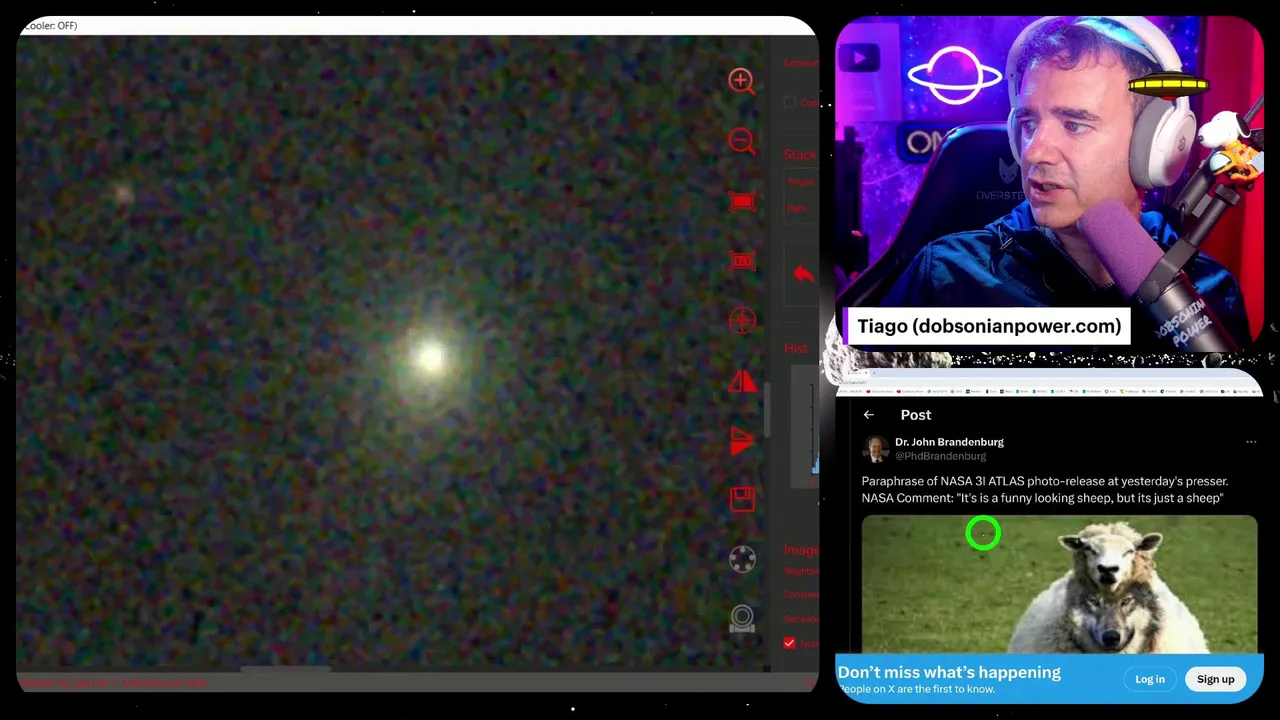Image resolution: width=1280 pixels, height=720 pixels.
Task: Click the 'Don't miss what's happening' text
Action: tap(949, 672)
